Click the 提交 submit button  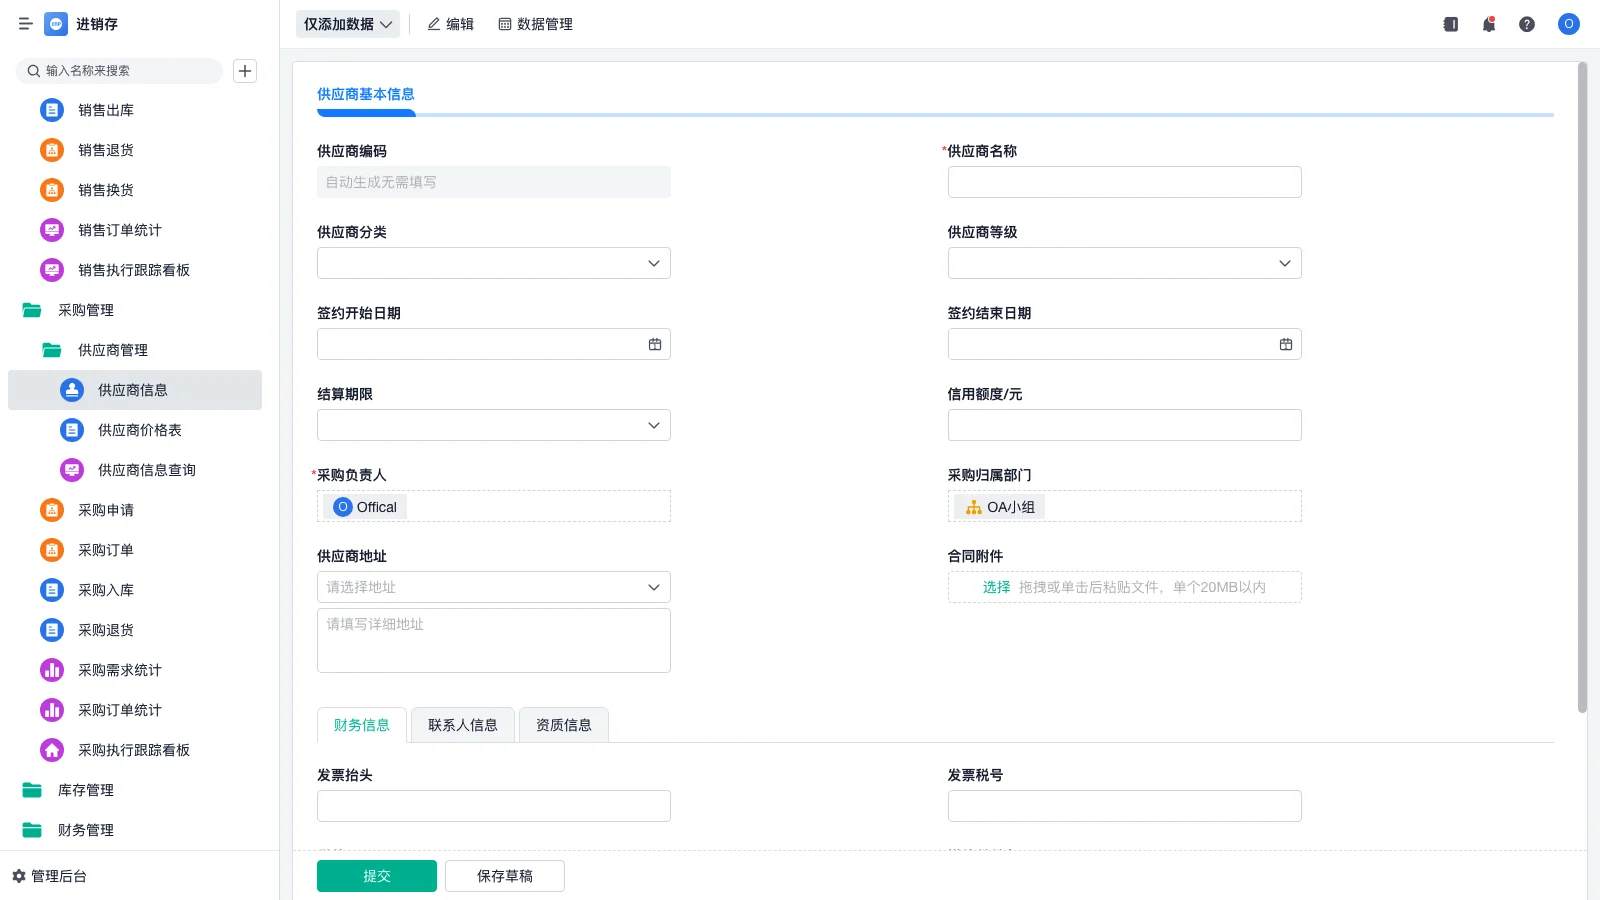[x=376, y=875]
